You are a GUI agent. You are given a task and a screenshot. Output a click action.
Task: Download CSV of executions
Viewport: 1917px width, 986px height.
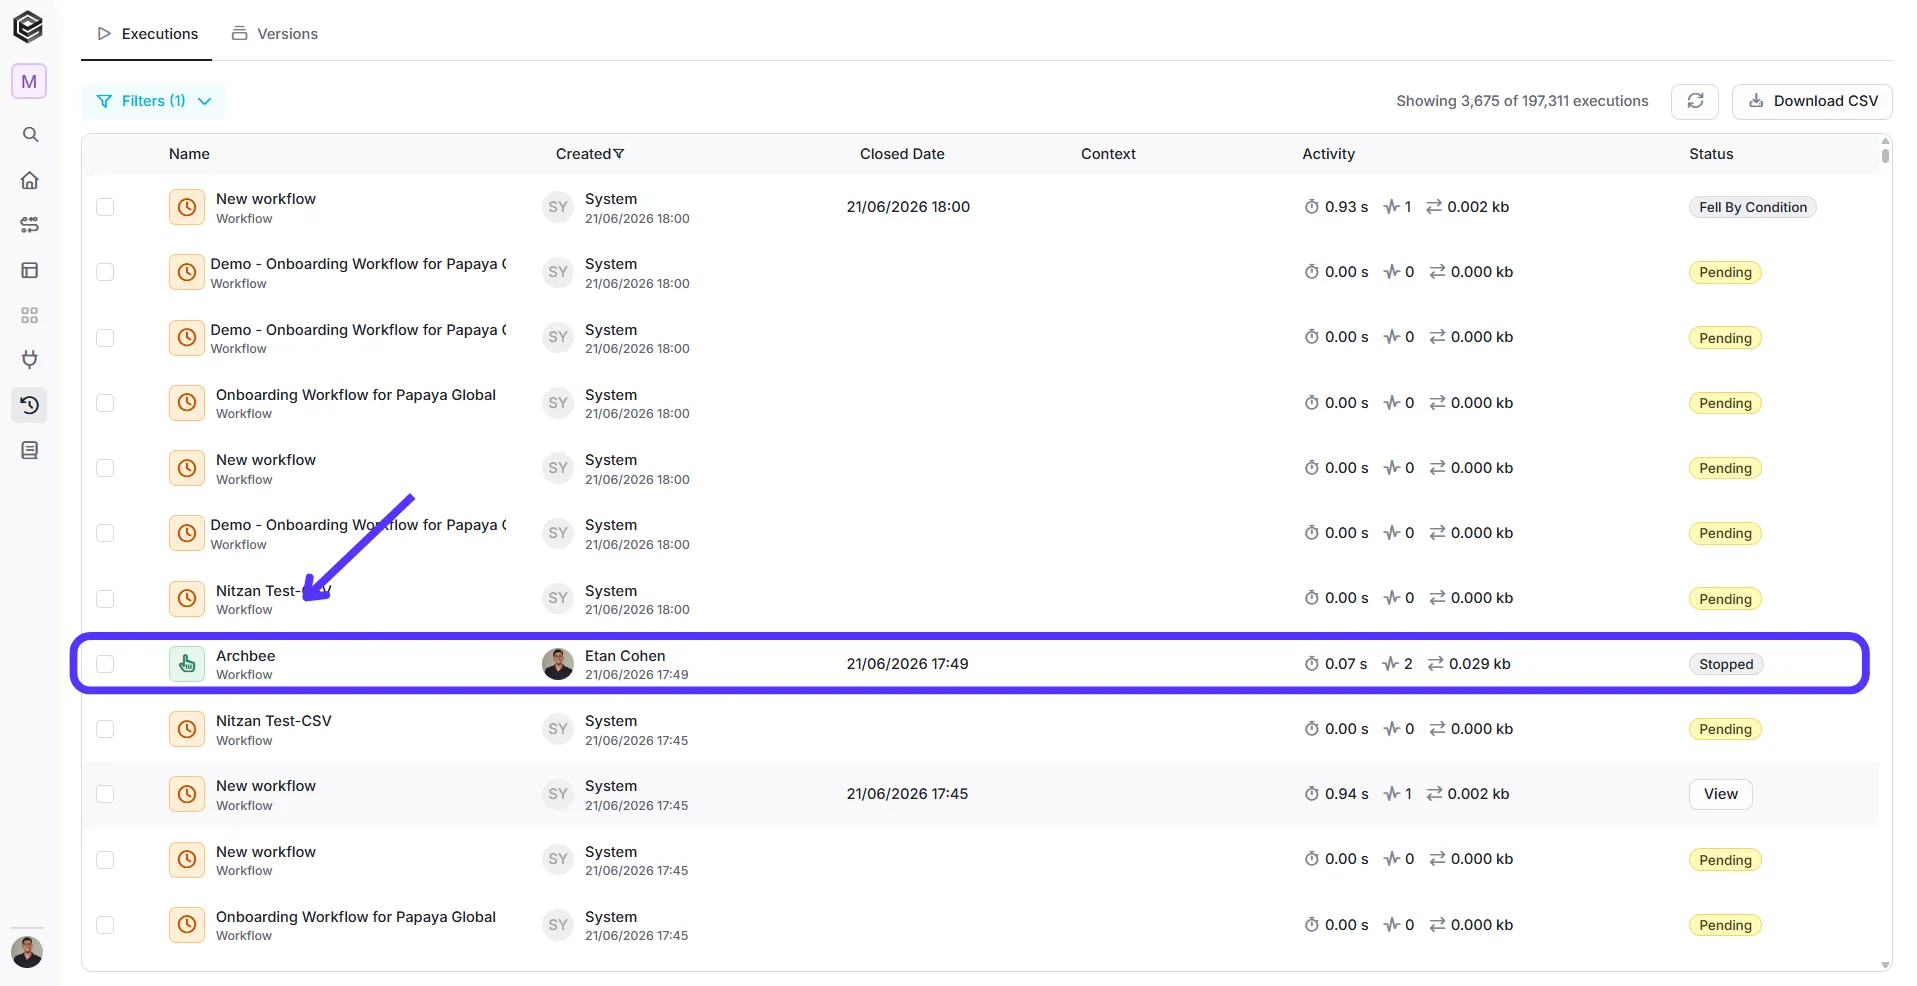click(x=1812, y=101)
